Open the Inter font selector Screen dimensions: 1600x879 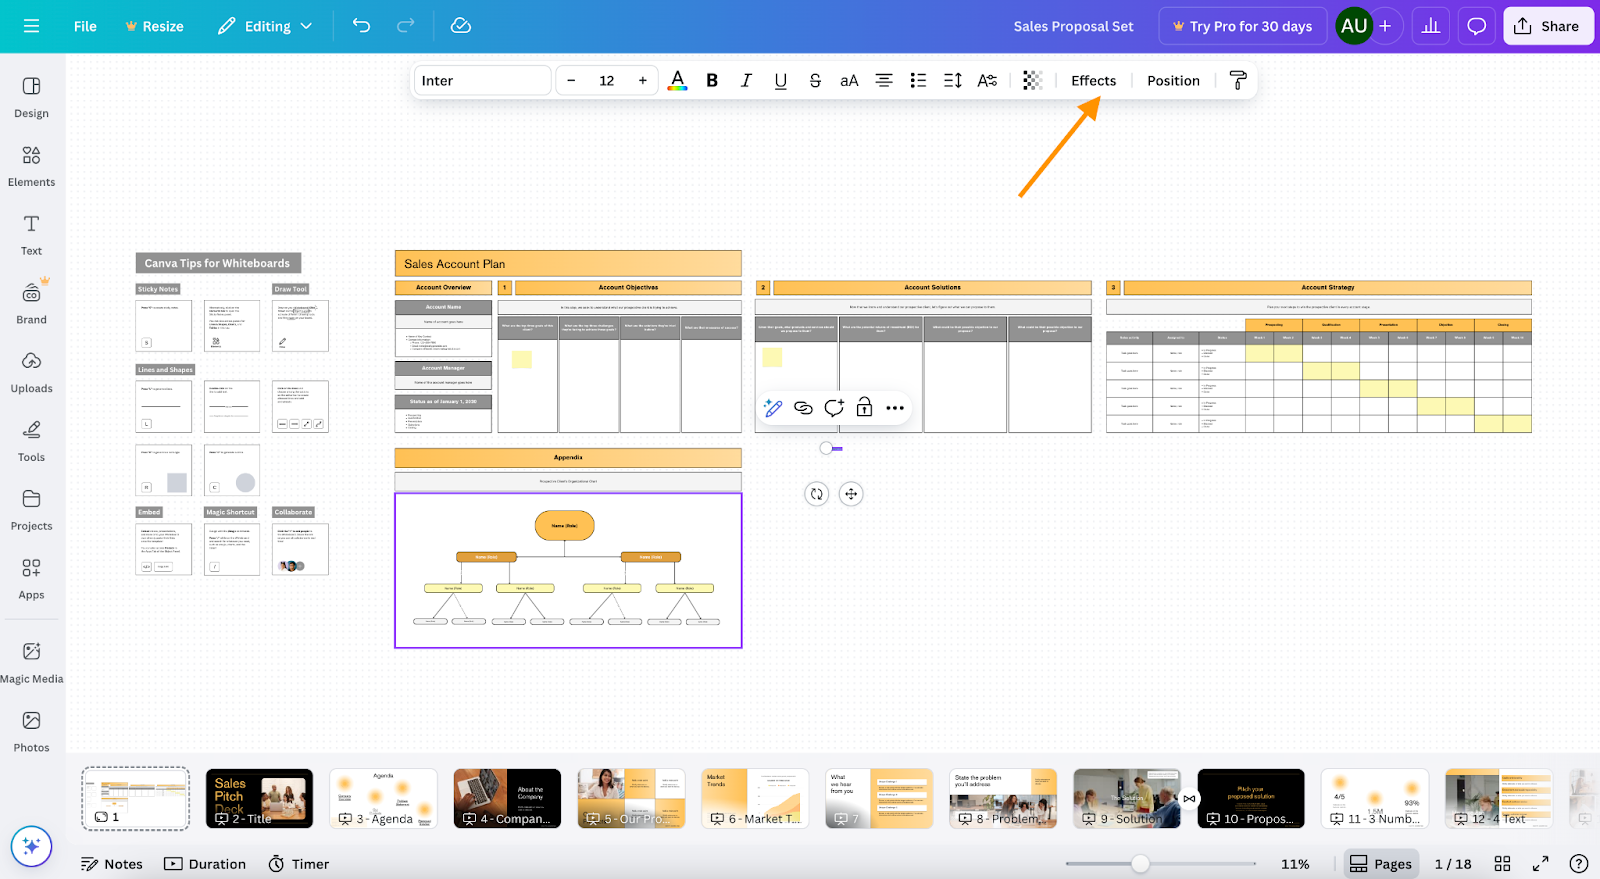coord(482,81)
